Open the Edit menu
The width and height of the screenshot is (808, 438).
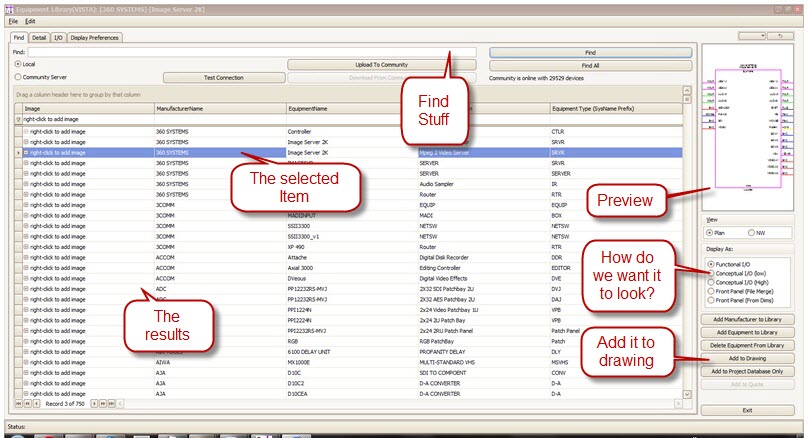pos(30,21)
